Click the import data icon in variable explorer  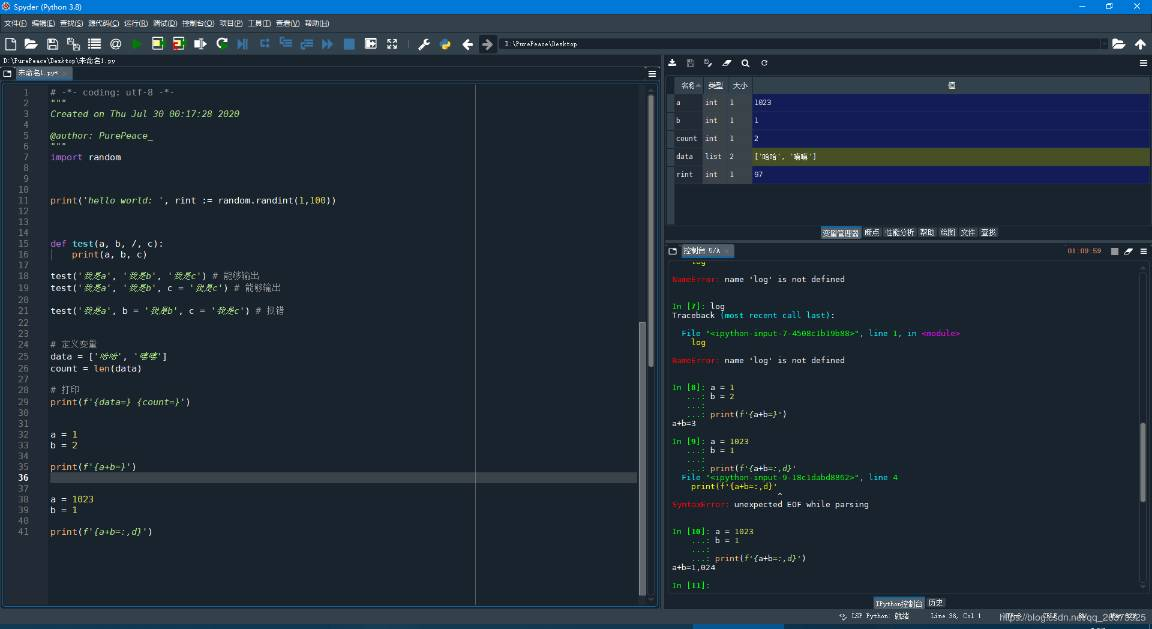[673, 63]
